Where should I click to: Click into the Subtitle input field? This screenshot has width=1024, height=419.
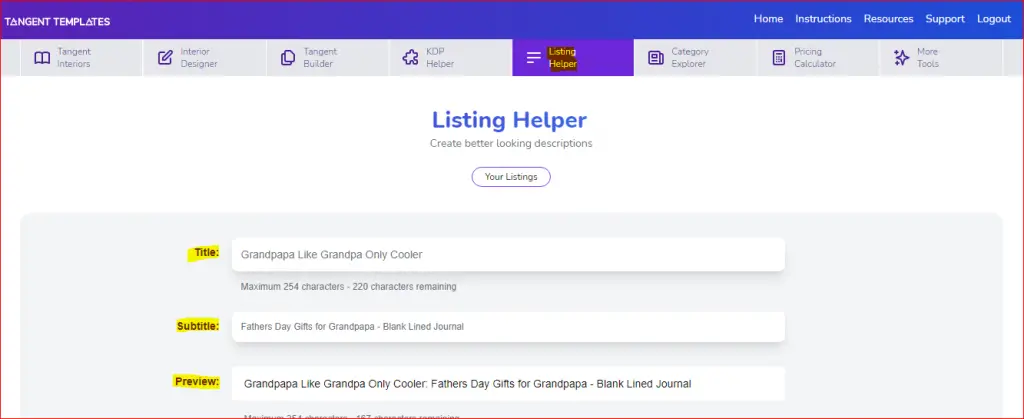tap(508, 326)
